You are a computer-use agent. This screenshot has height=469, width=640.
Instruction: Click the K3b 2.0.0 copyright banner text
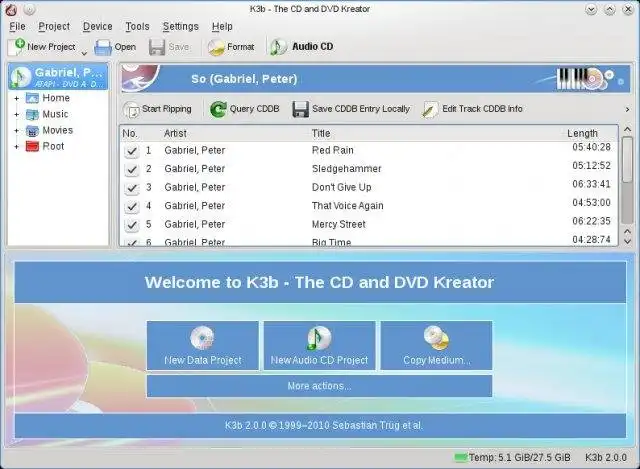pos(324,425)
